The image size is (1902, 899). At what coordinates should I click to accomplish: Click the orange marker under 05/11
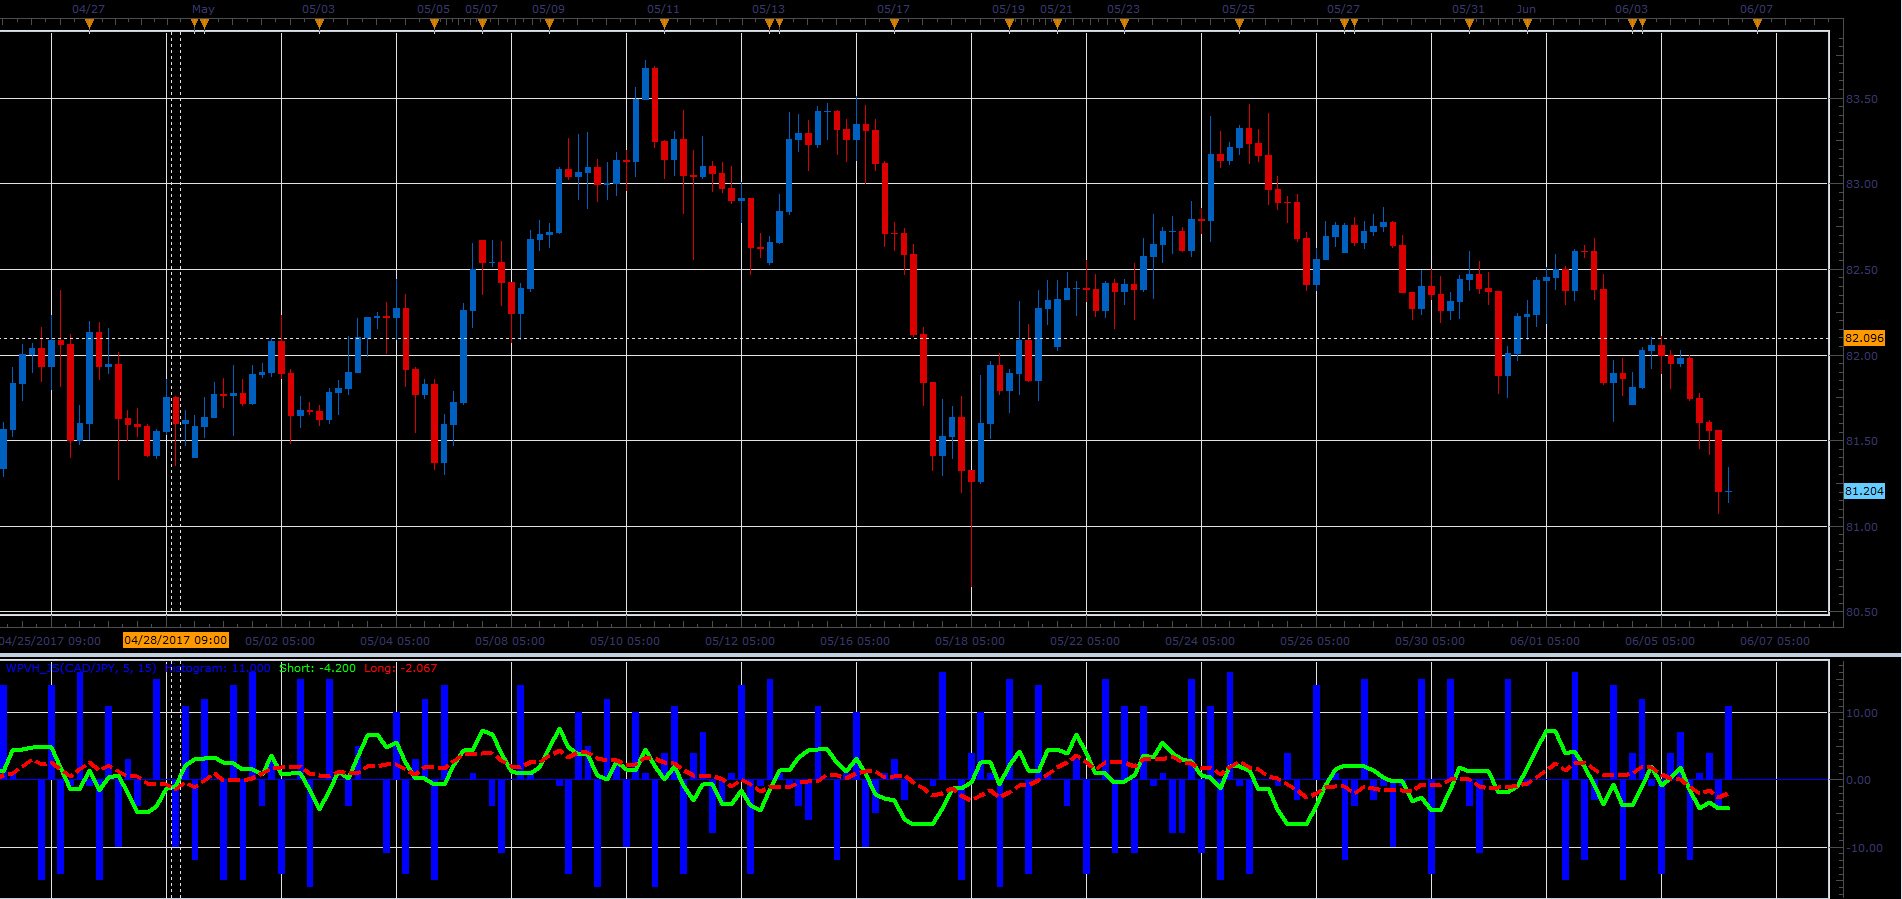click(664, 24)
